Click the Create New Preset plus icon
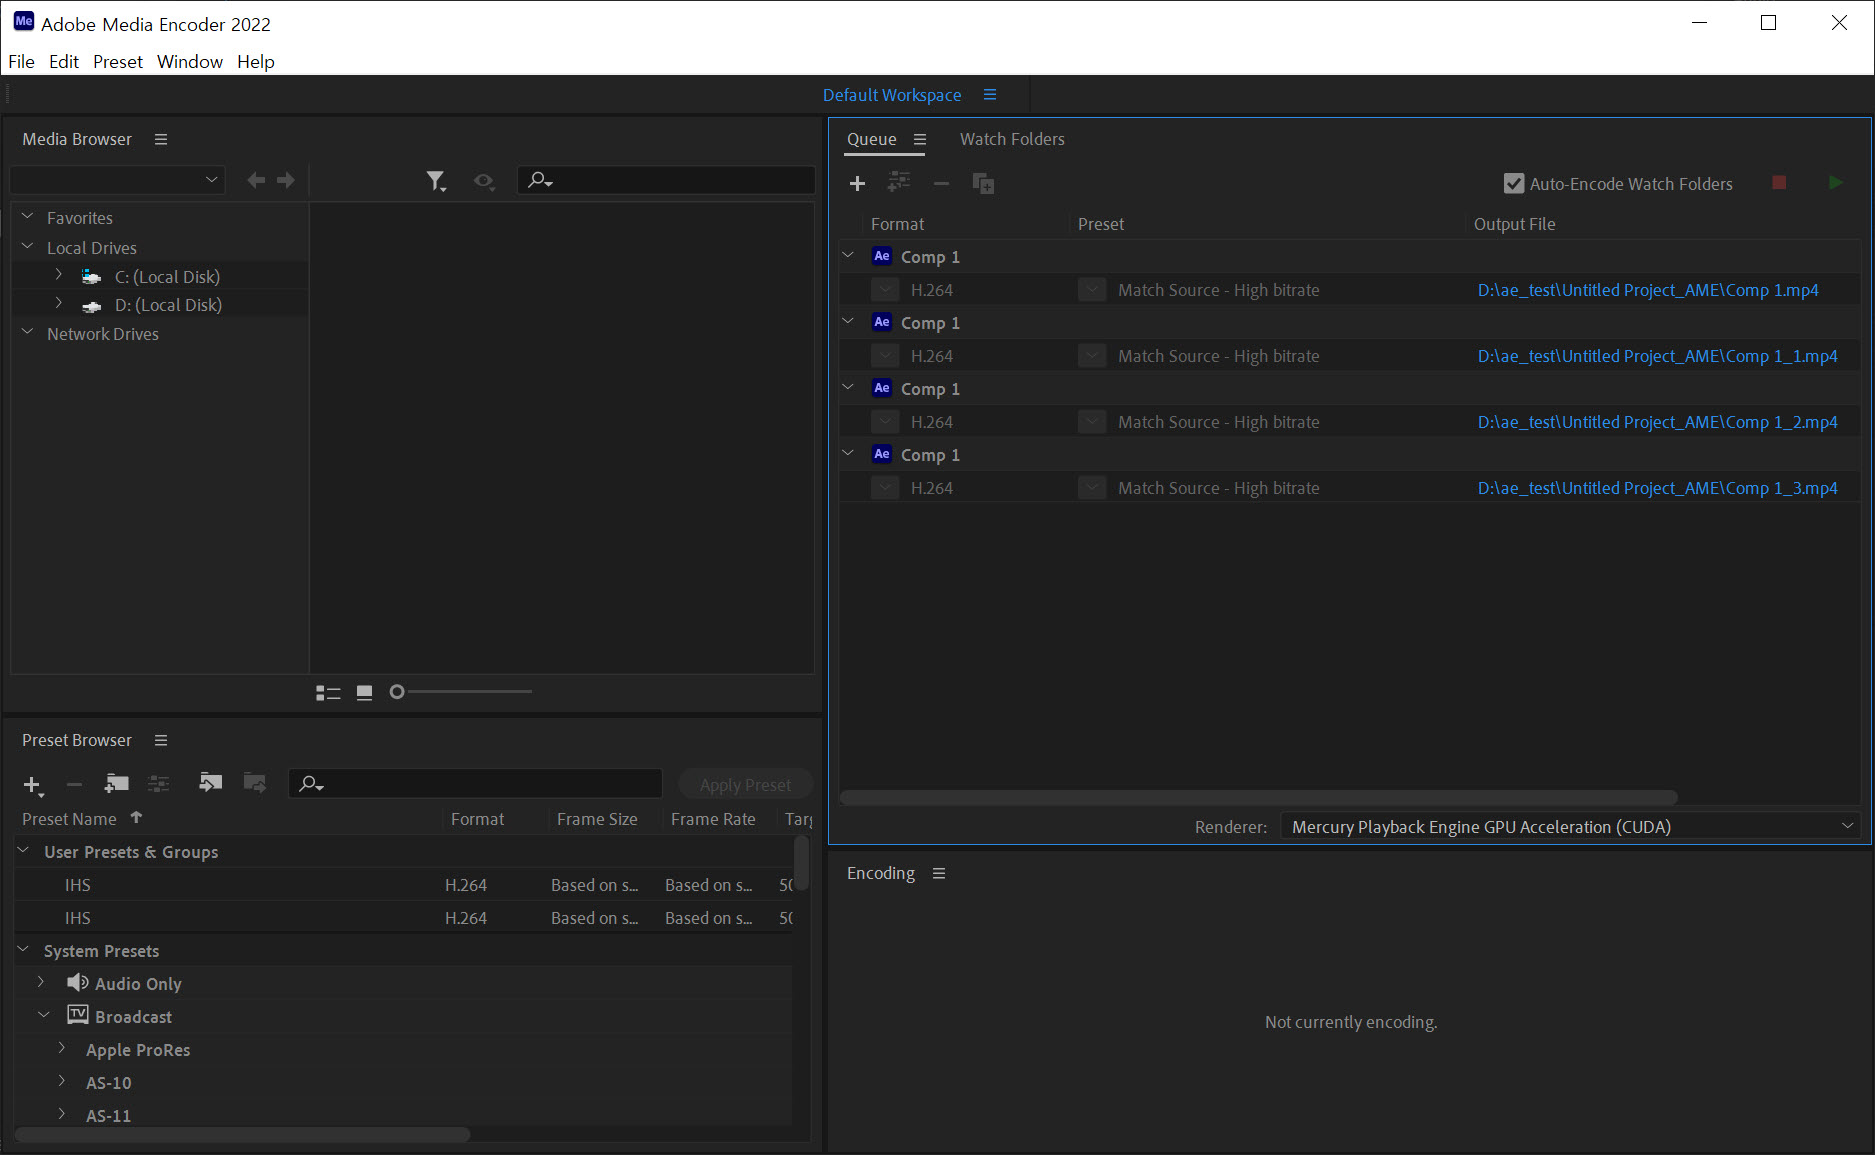 pyautogui.click(x=33, y=785)
